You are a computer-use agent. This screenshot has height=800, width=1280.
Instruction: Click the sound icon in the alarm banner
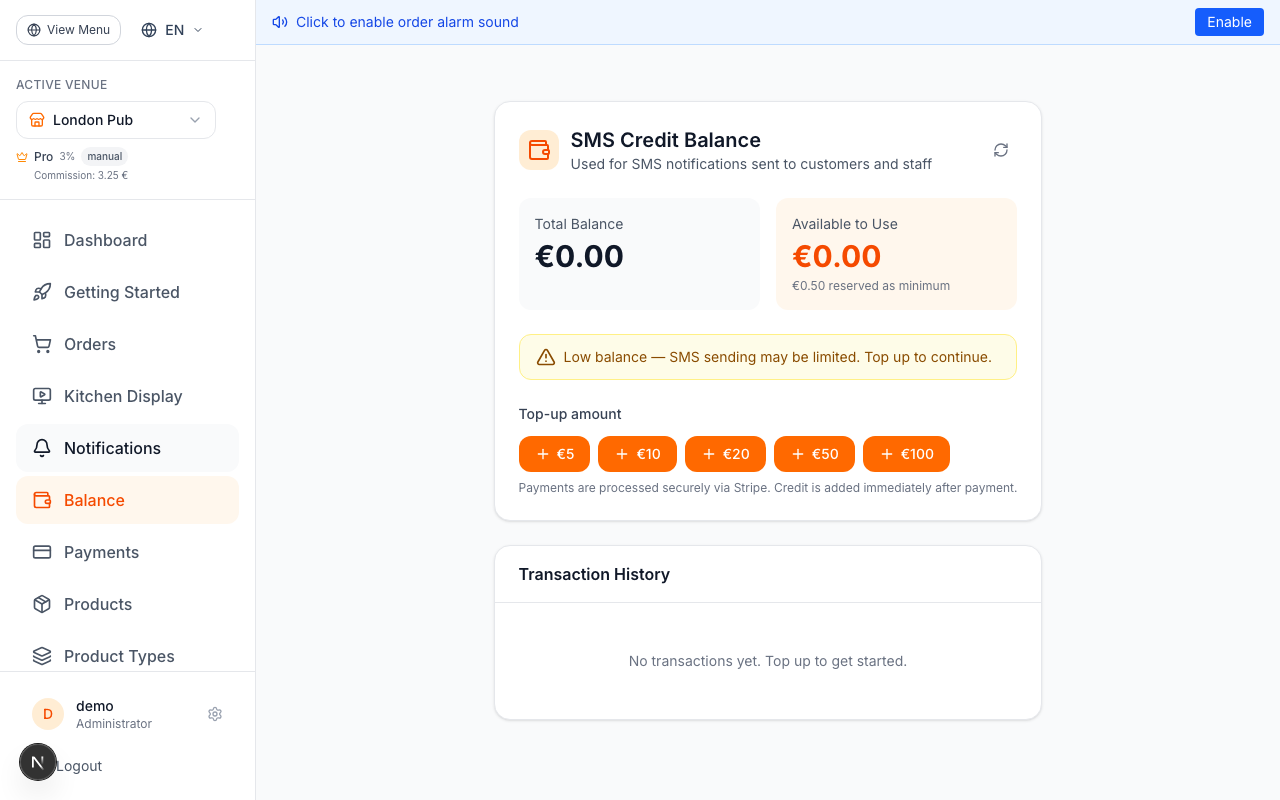click(x=279, y=22)
